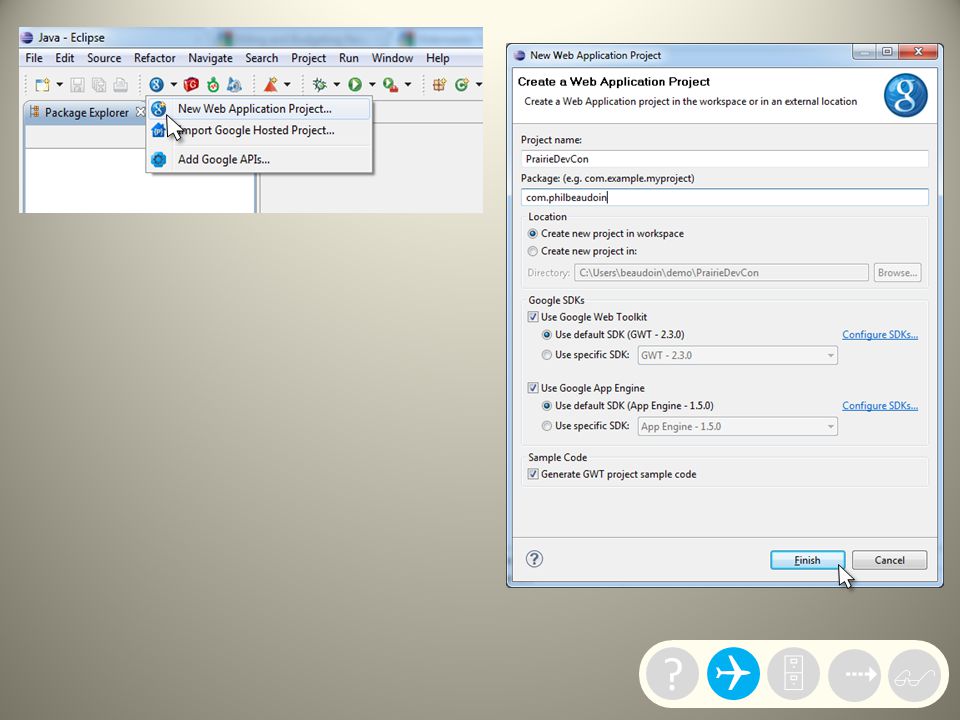Click the Browse... button next to Directory
Screen dimensions: 960x720
897,273
